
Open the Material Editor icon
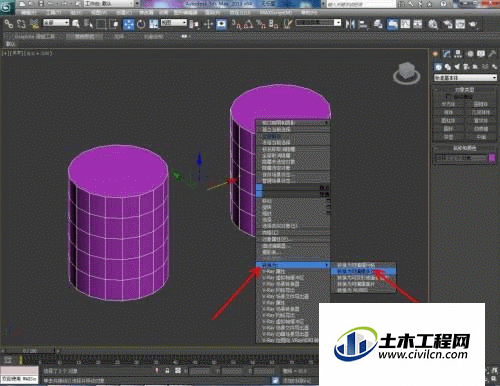[433, 24]
